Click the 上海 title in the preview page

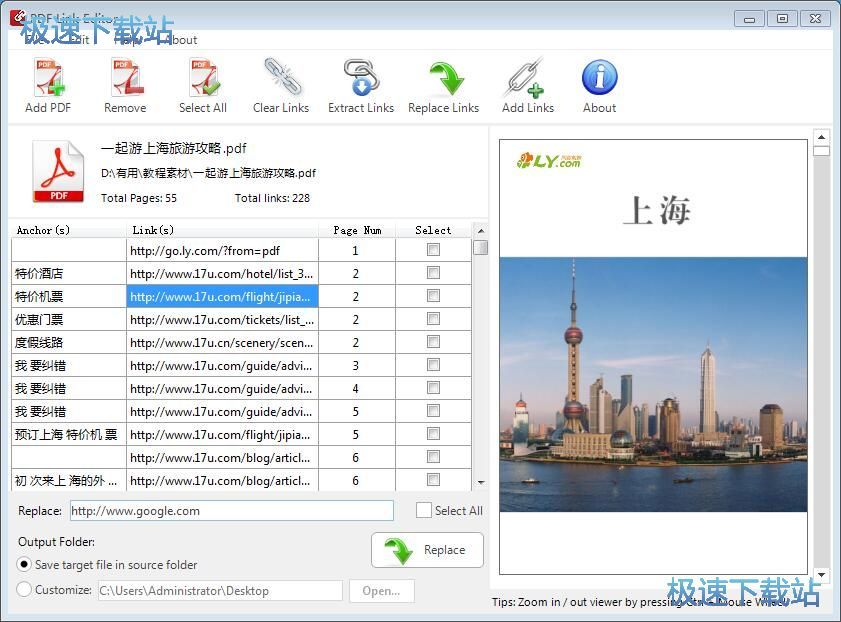coord(658,210)
